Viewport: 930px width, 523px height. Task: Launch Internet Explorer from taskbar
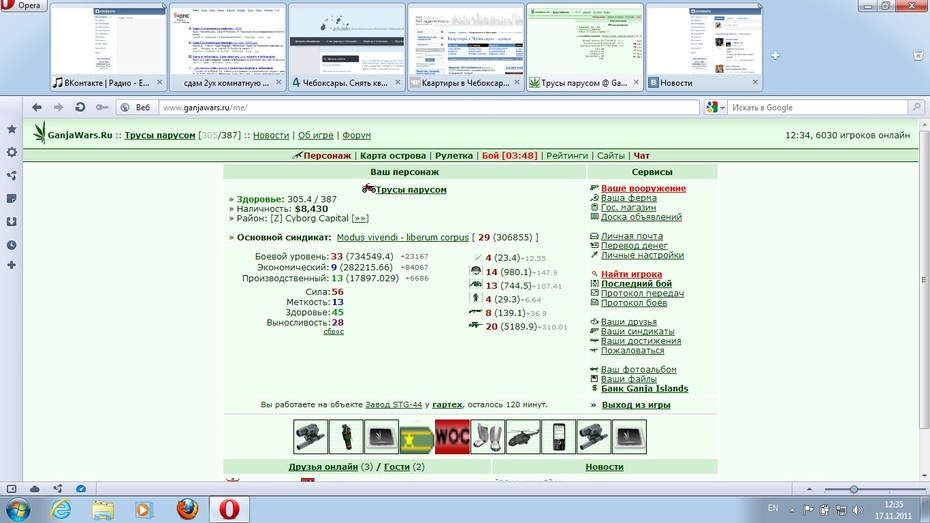[x=61, y=509]
